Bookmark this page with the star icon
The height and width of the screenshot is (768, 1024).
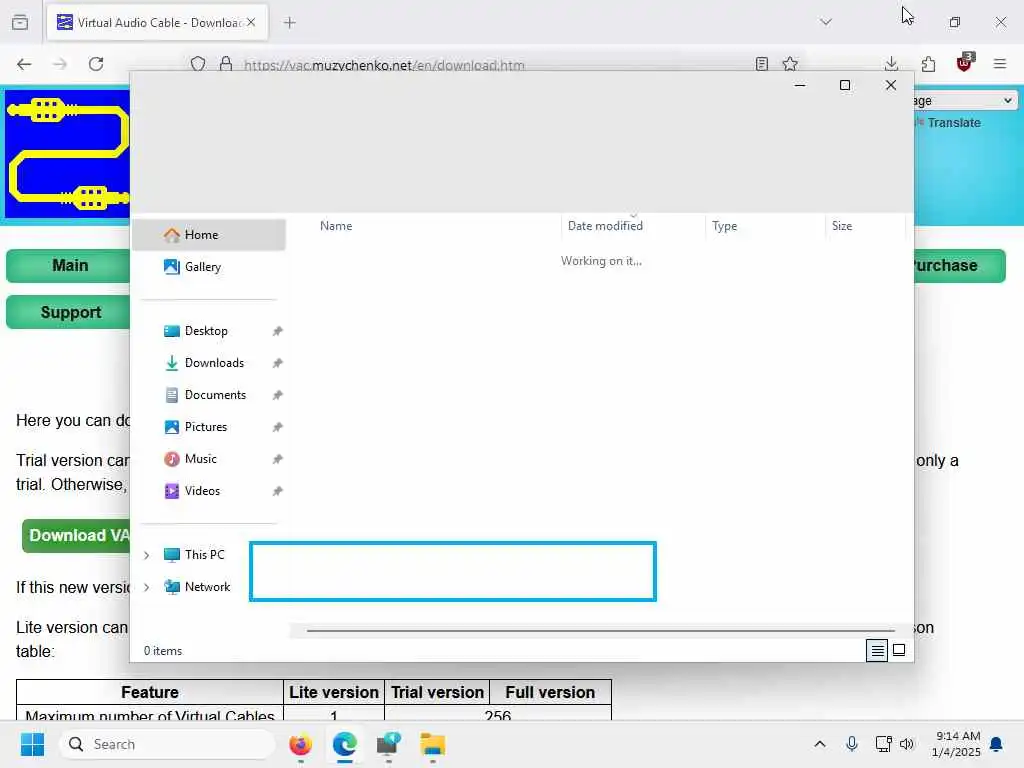[790, 64]
